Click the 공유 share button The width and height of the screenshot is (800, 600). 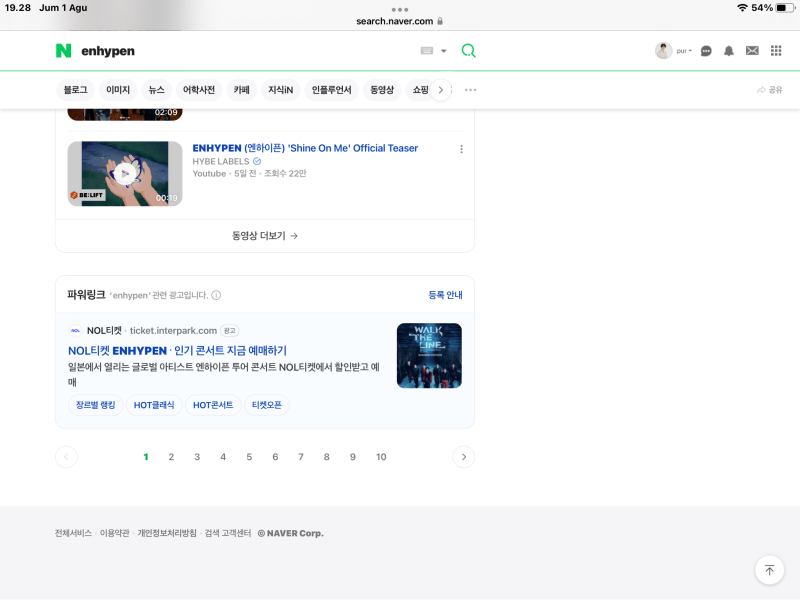[769, 90]
